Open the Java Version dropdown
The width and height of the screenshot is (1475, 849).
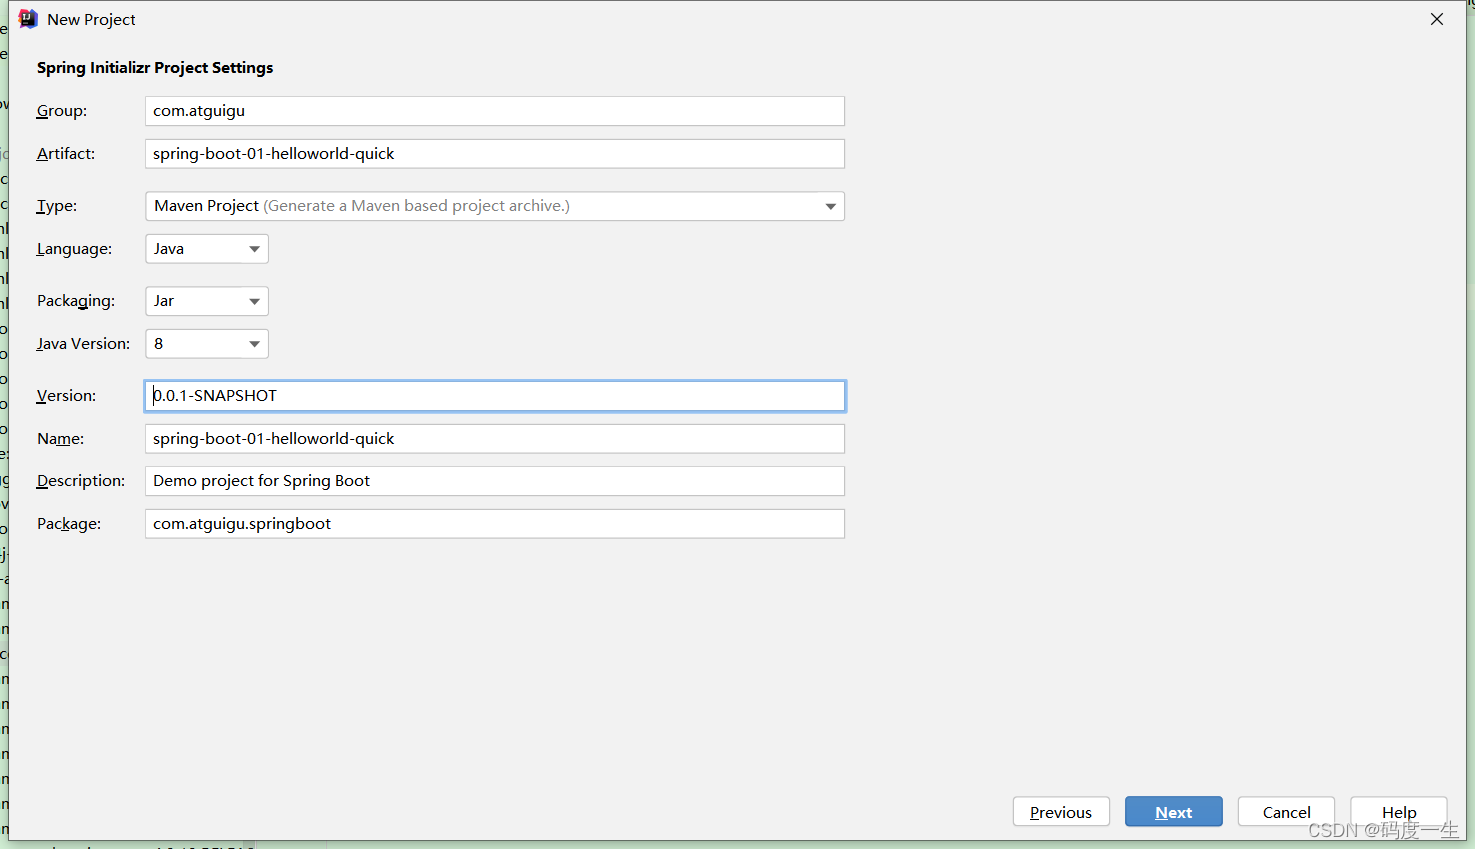pos(207,344)
